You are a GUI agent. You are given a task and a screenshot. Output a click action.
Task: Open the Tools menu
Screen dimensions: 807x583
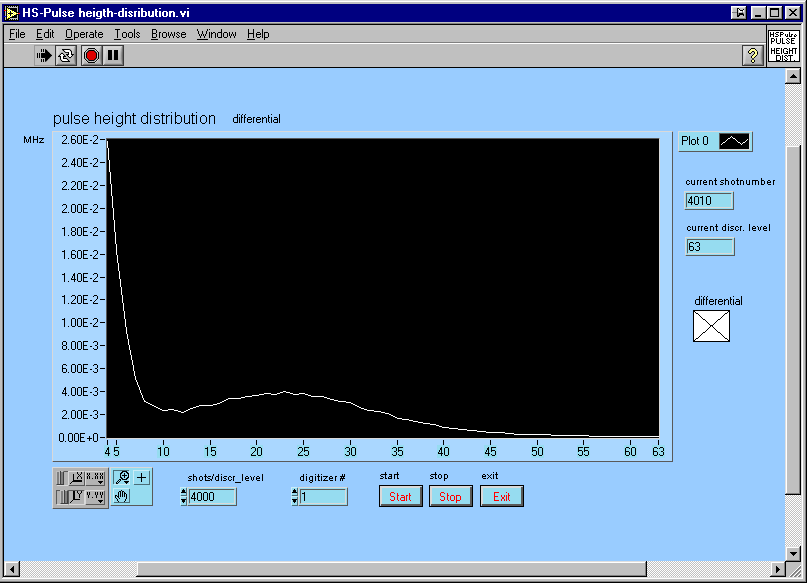tap(127, 34)
